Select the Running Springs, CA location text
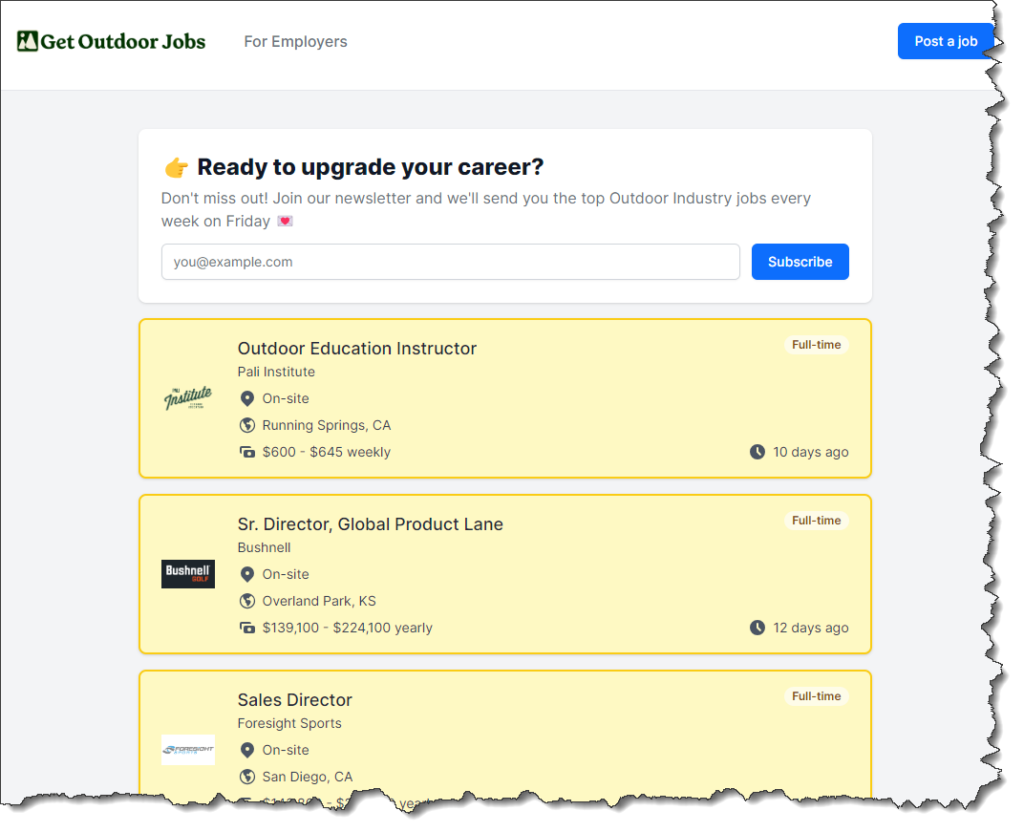 coord(327,425)
